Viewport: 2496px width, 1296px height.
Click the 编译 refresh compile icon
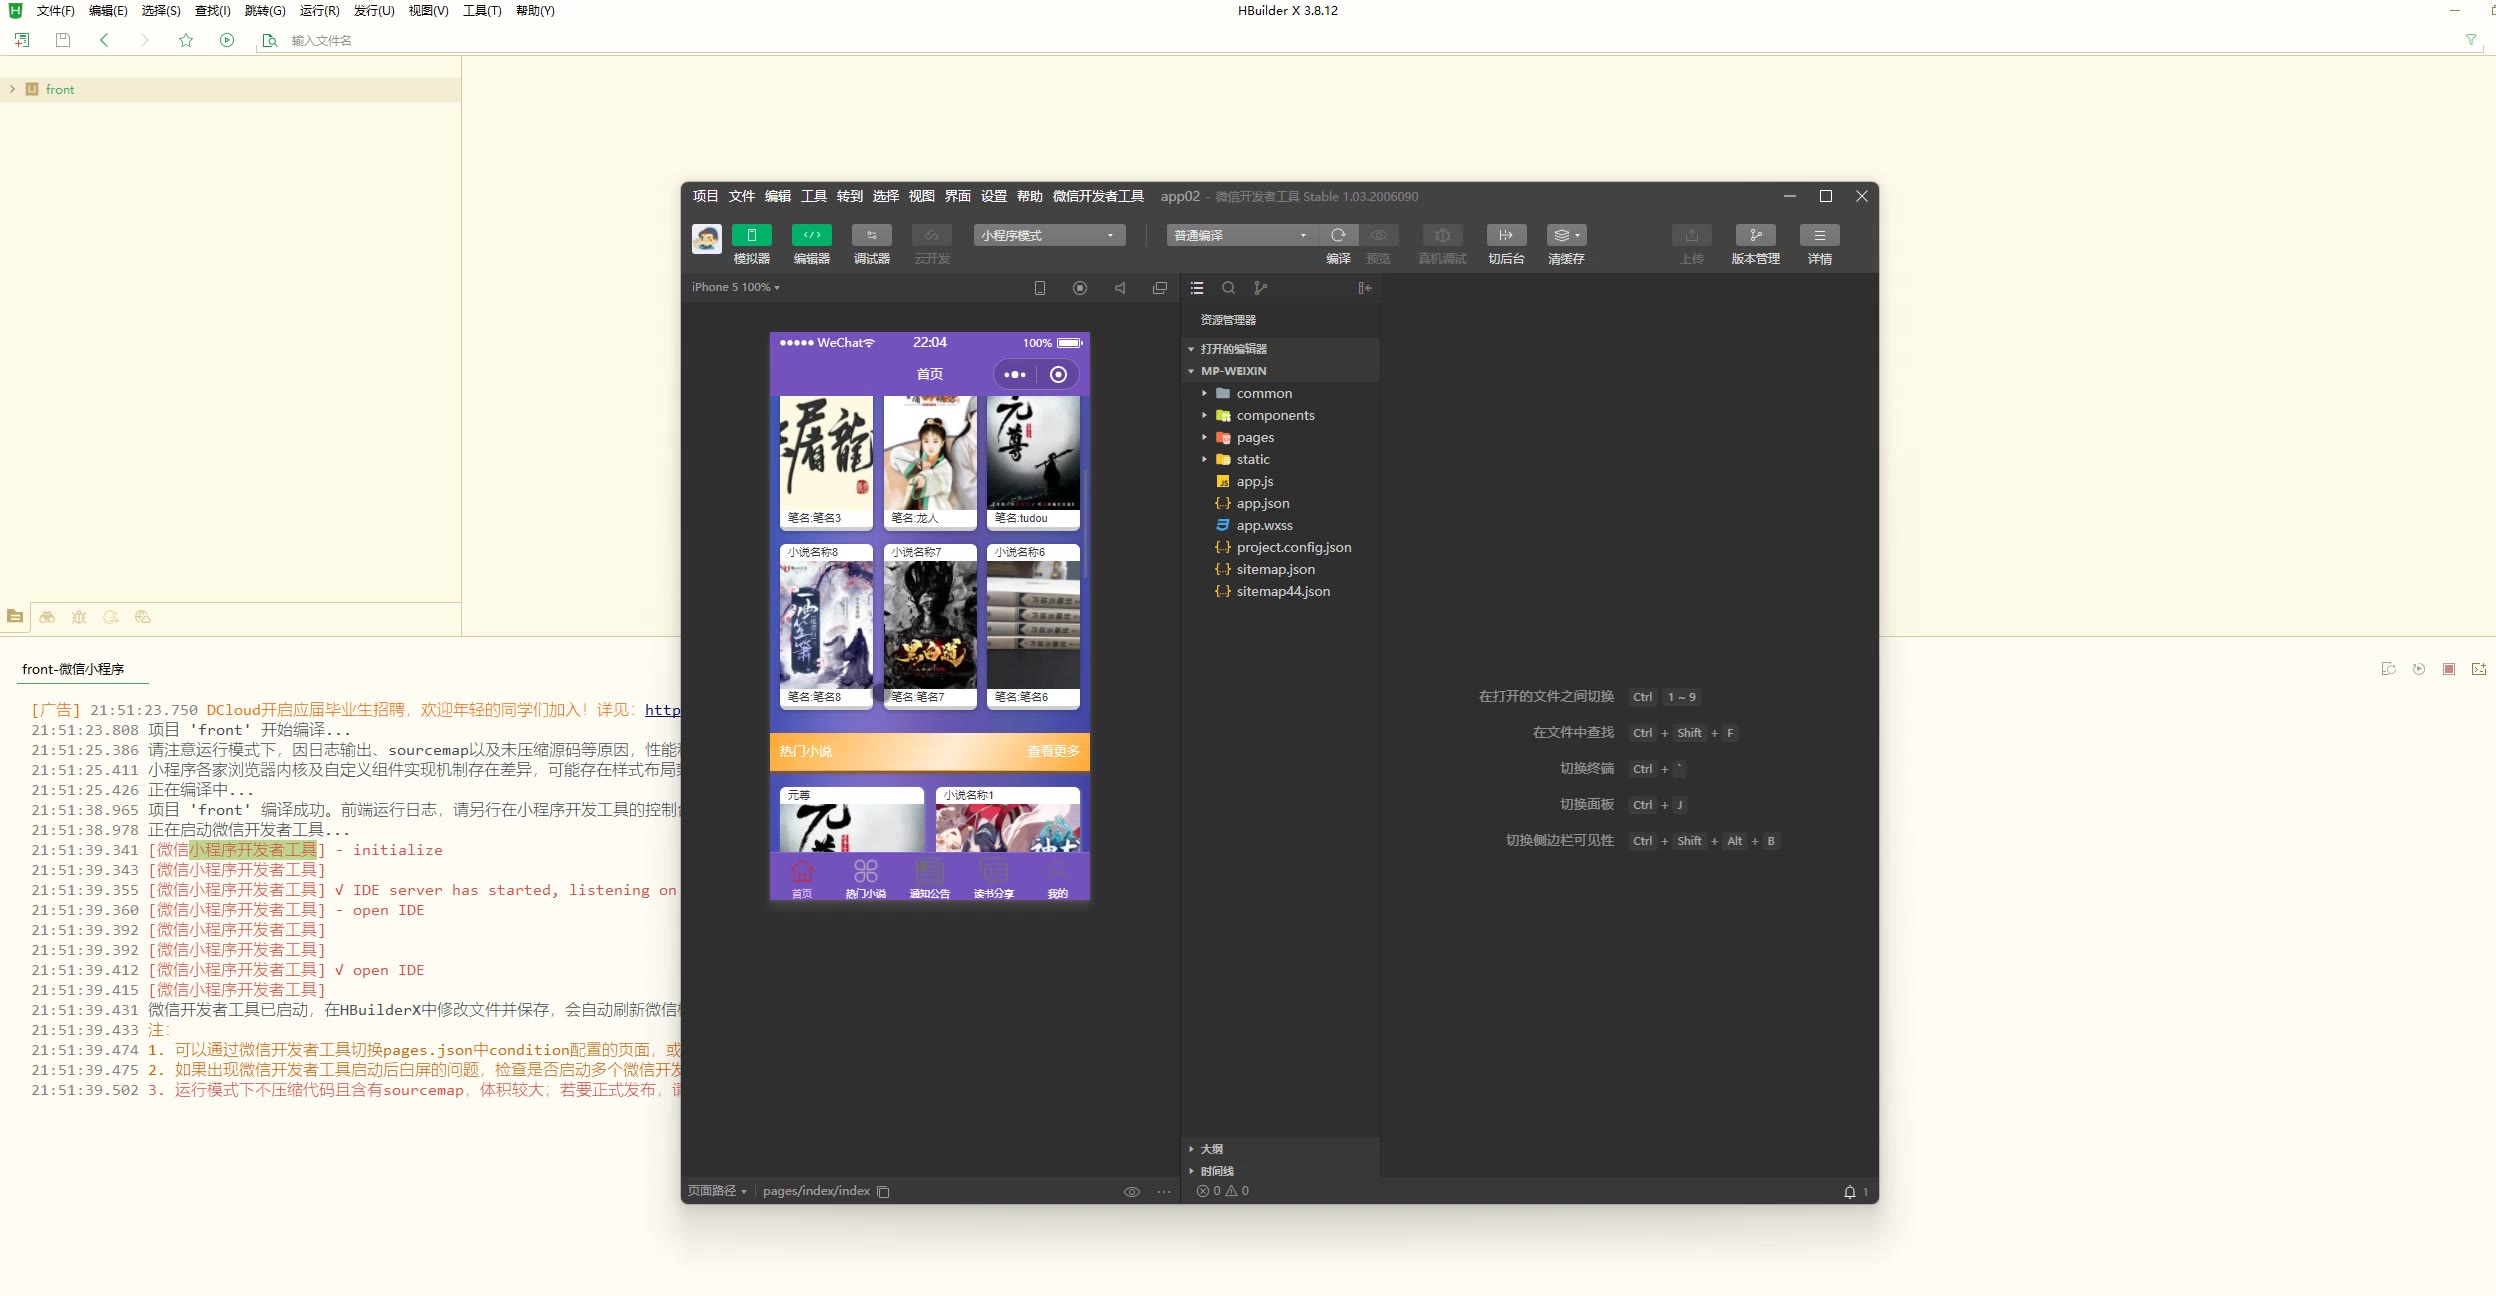(x=1338, y=235)
